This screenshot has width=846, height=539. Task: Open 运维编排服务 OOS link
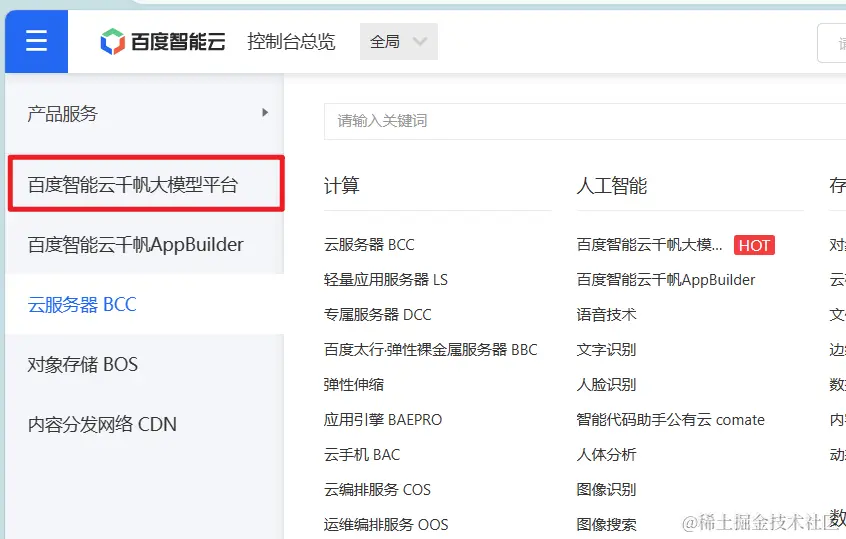pyautogui.click(x=386, y=524)
